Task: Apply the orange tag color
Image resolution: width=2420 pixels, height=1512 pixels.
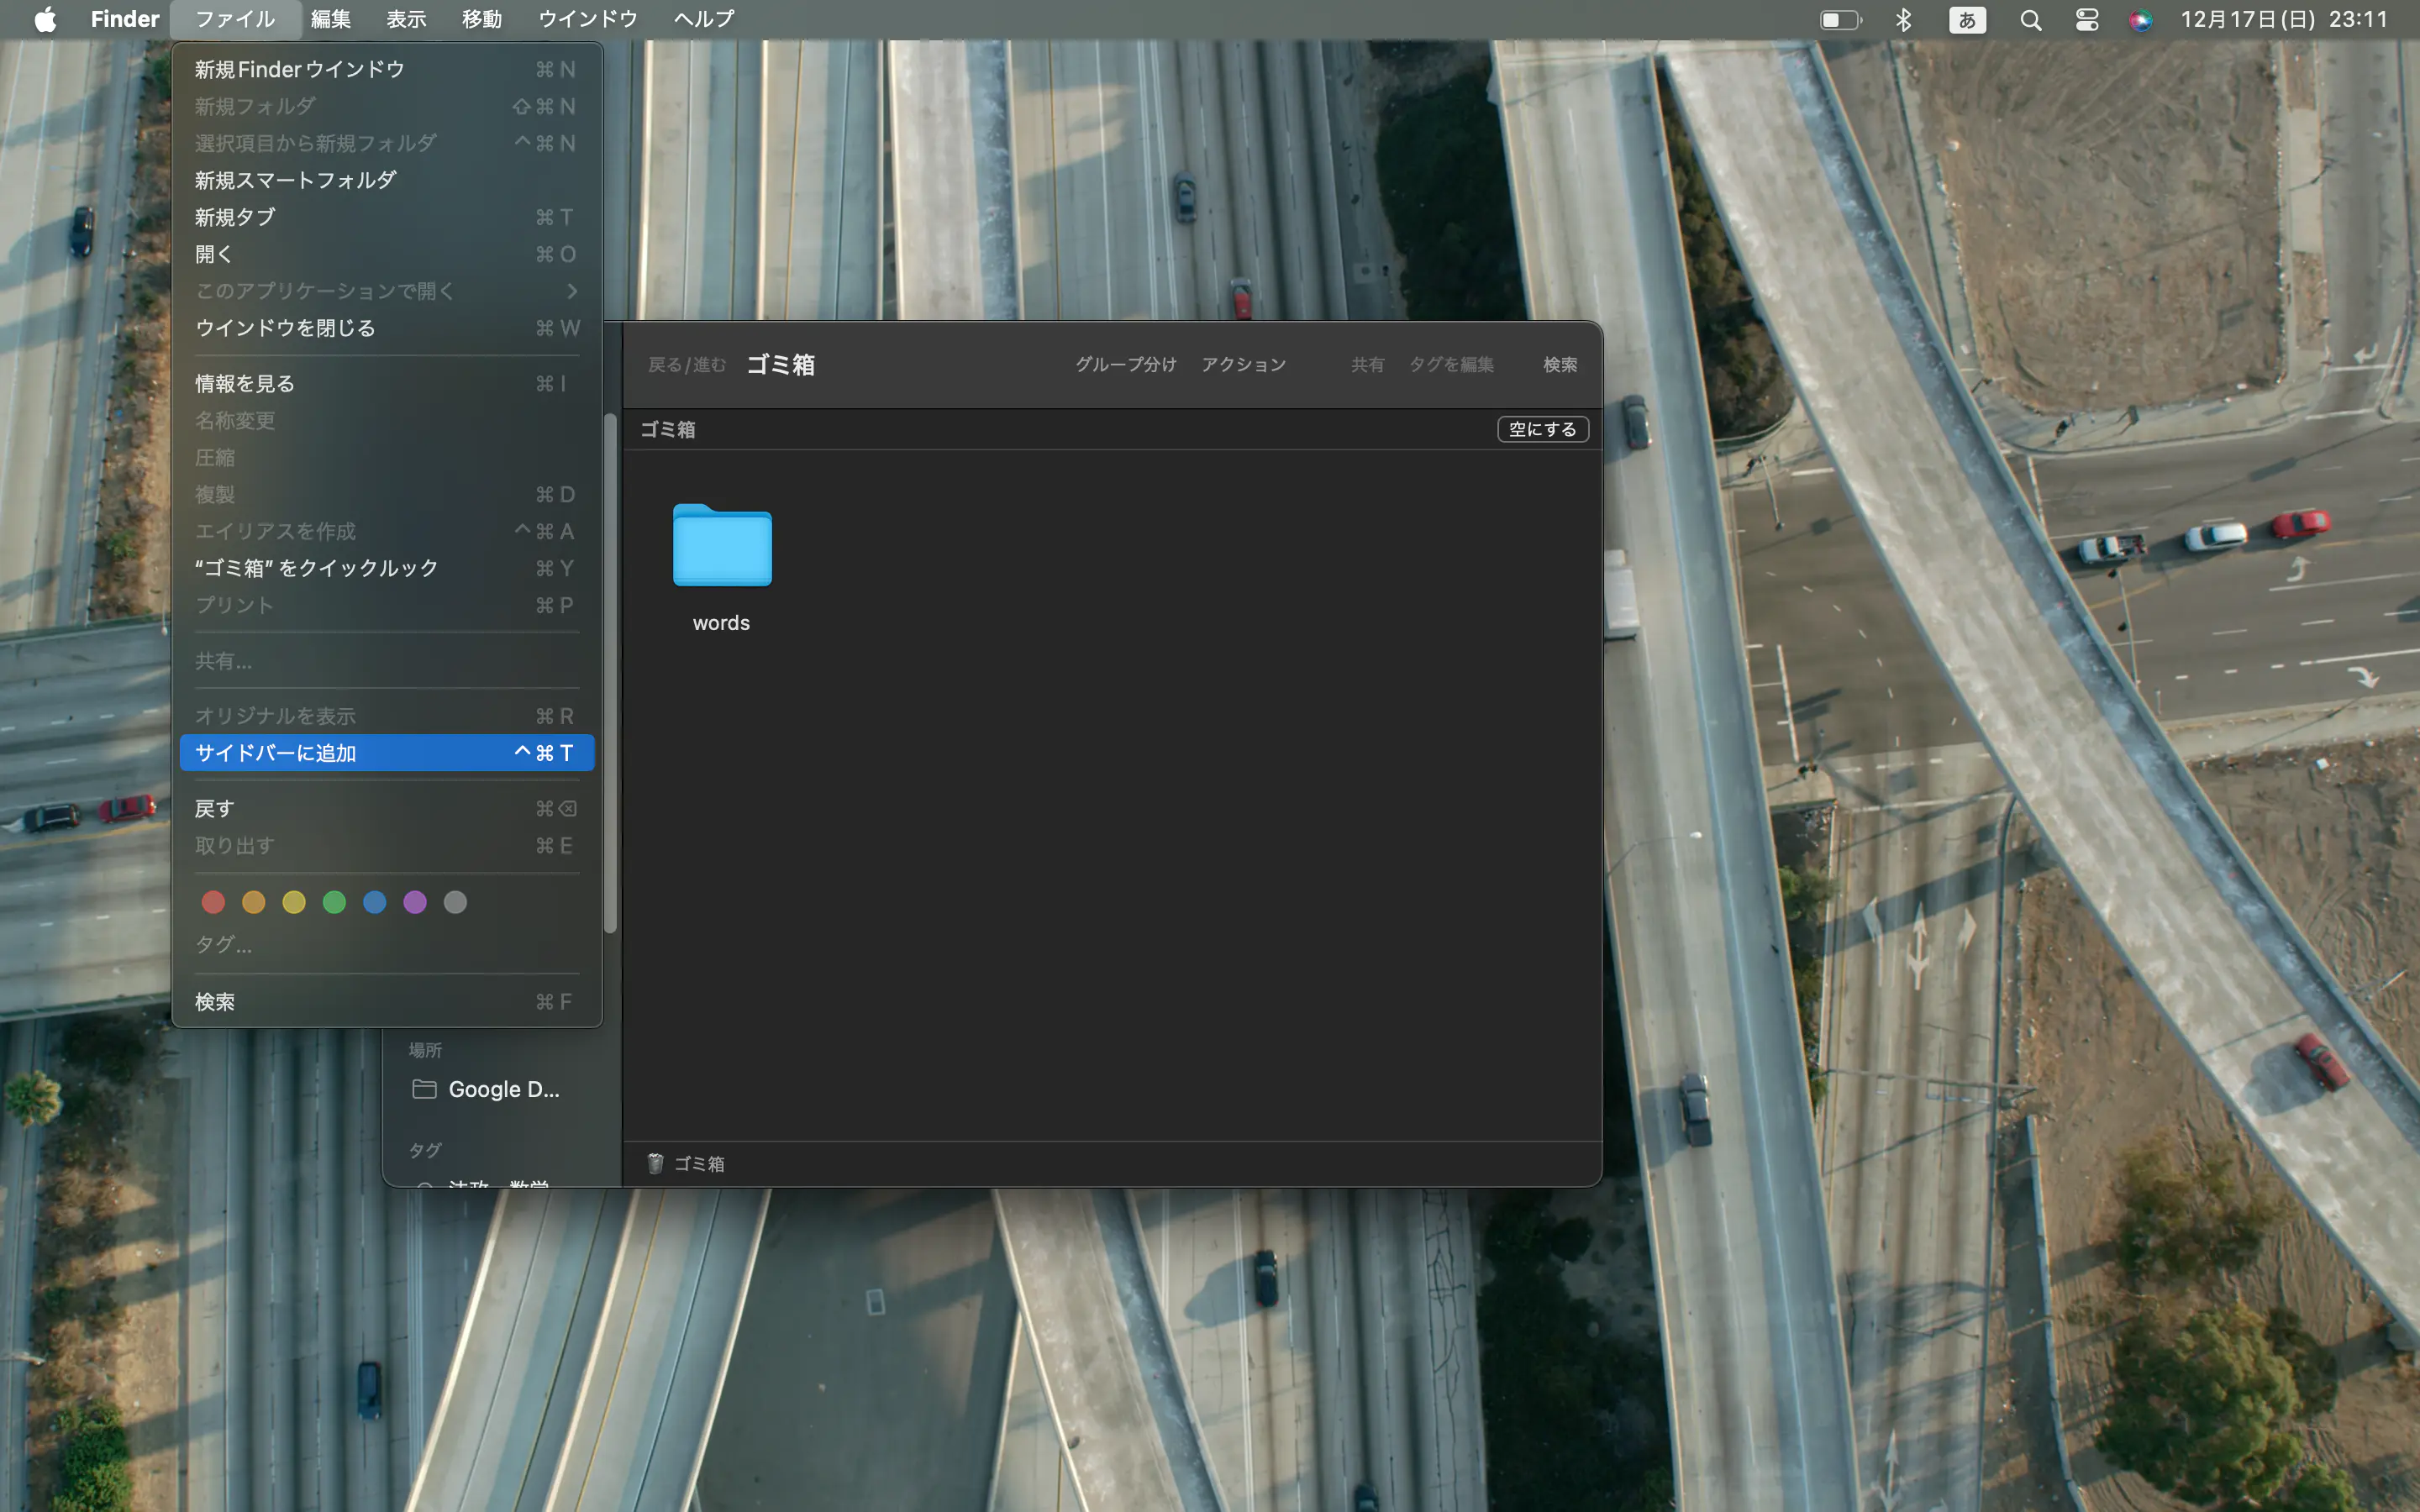Action: point(254,902)
